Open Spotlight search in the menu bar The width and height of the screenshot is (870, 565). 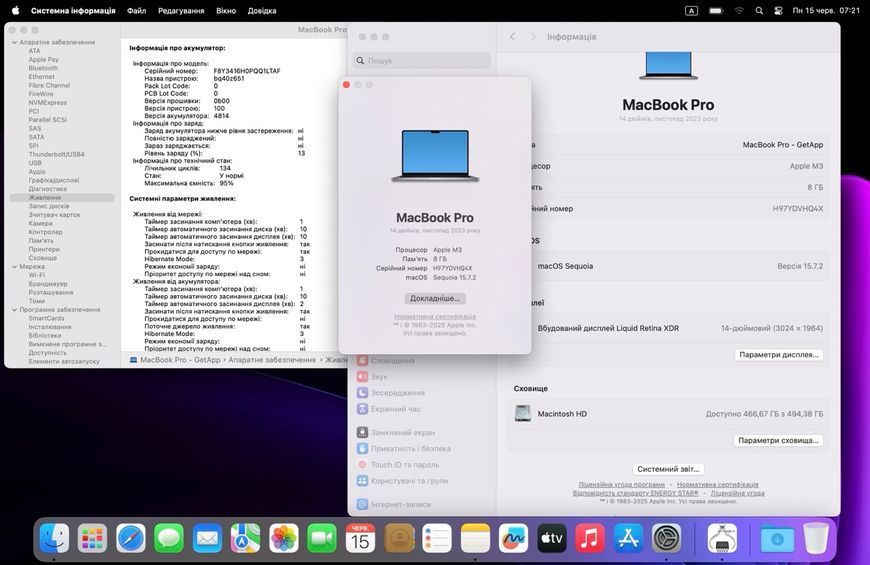click(759, 11)
